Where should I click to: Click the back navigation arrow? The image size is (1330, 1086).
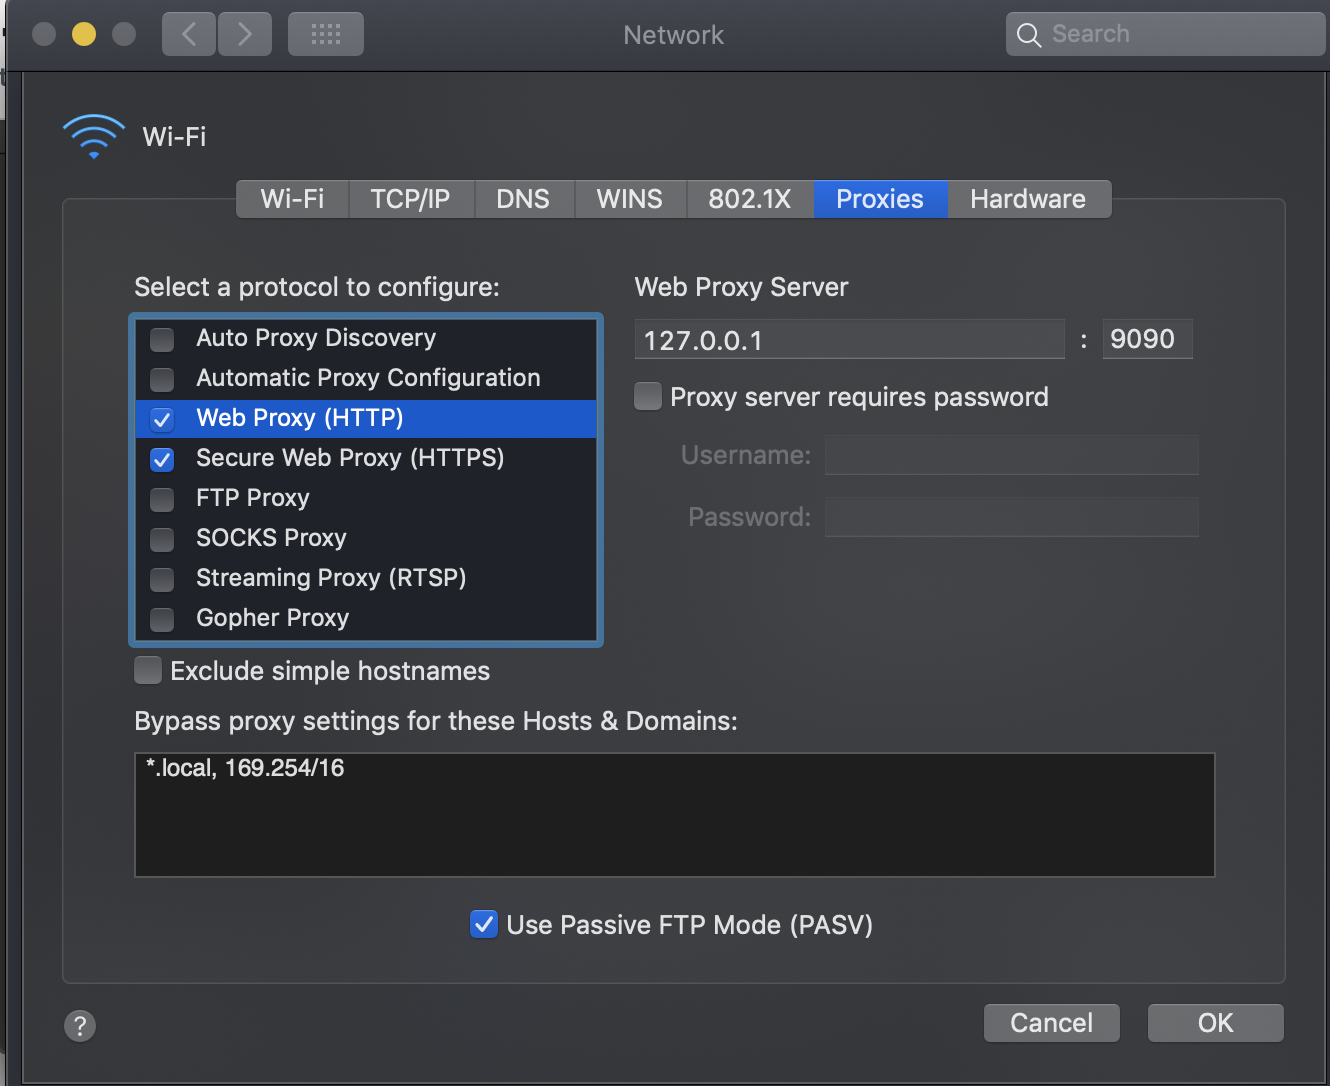point(189,35)
